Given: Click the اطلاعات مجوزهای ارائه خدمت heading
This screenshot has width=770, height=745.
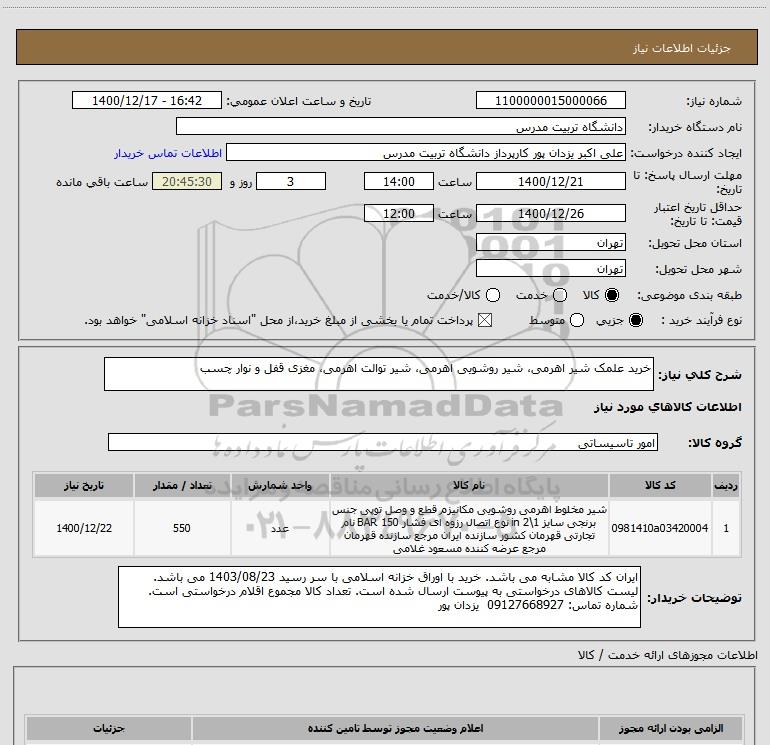Looking at the screenshot, I should pyautogui.click(x=668, y=655).
